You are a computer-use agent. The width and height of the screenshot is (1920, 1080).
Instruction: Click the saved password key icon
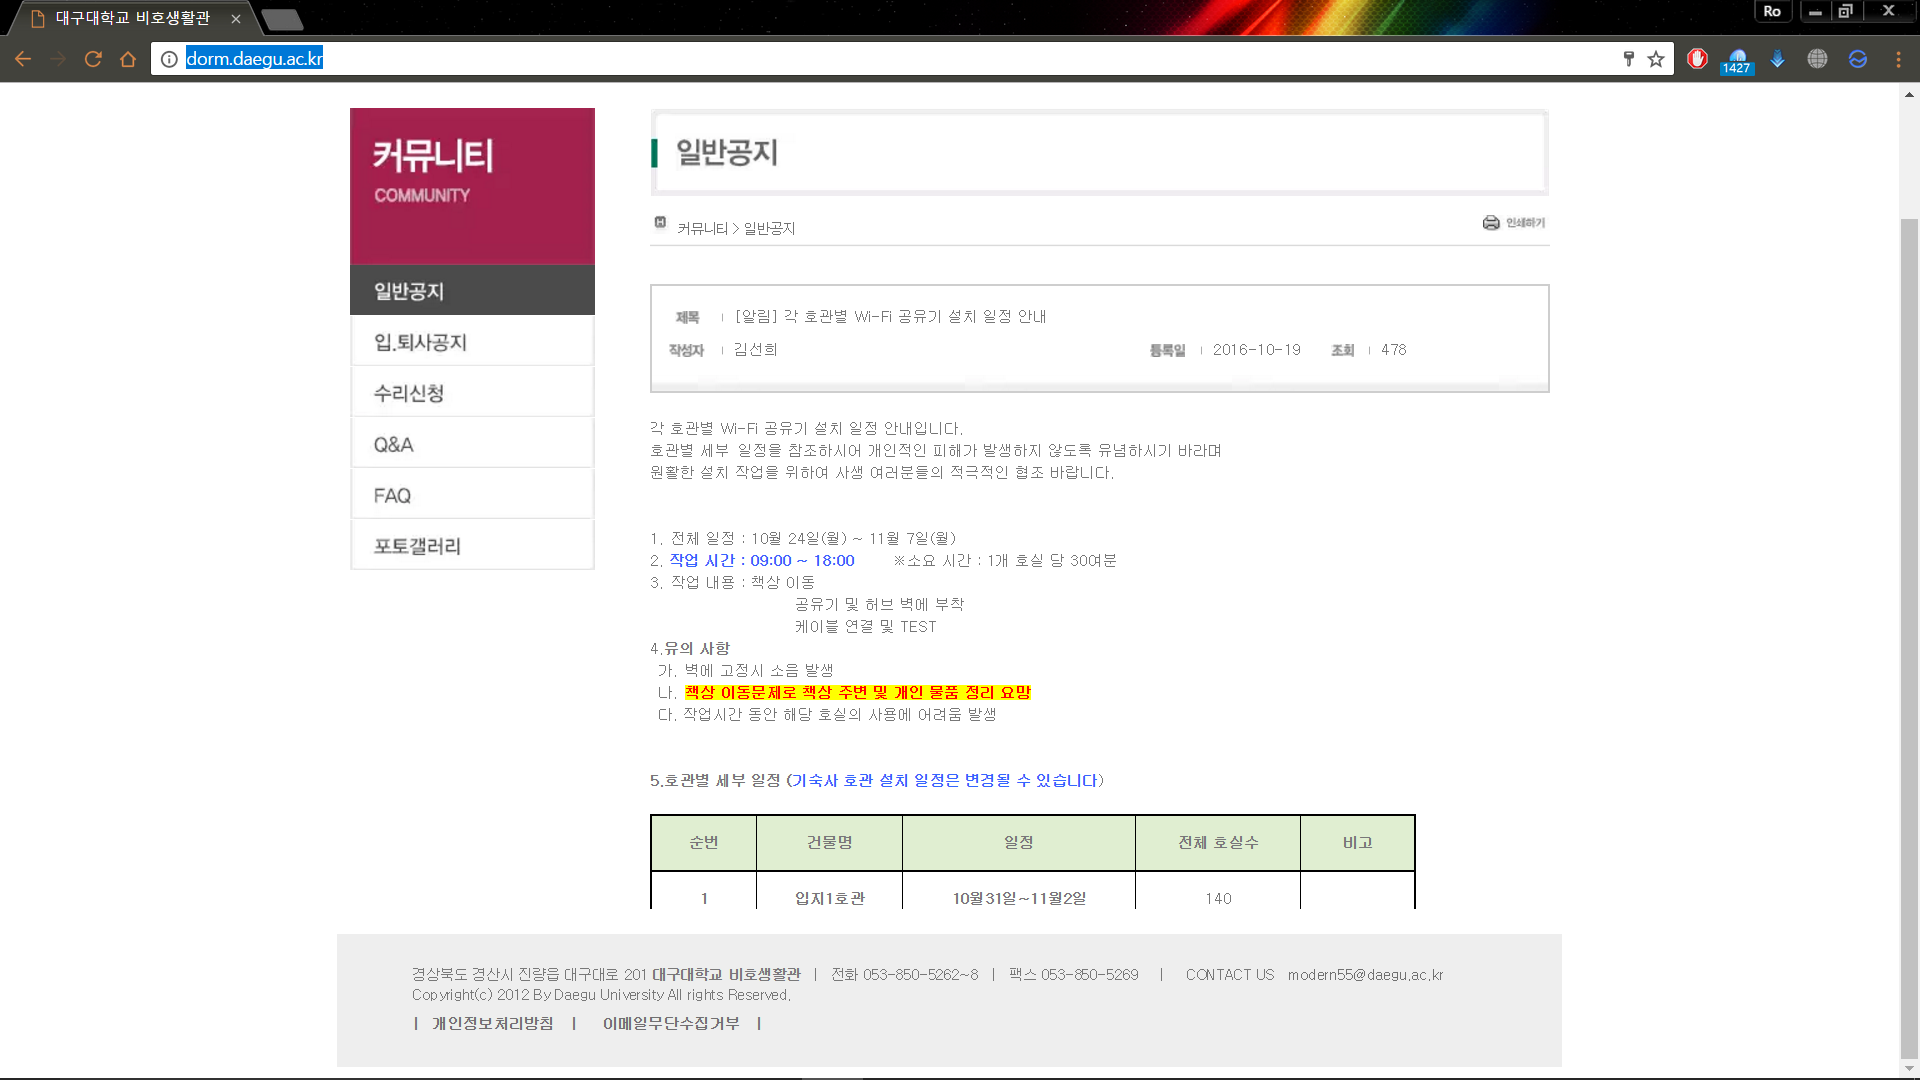(x=1628, y=59)
